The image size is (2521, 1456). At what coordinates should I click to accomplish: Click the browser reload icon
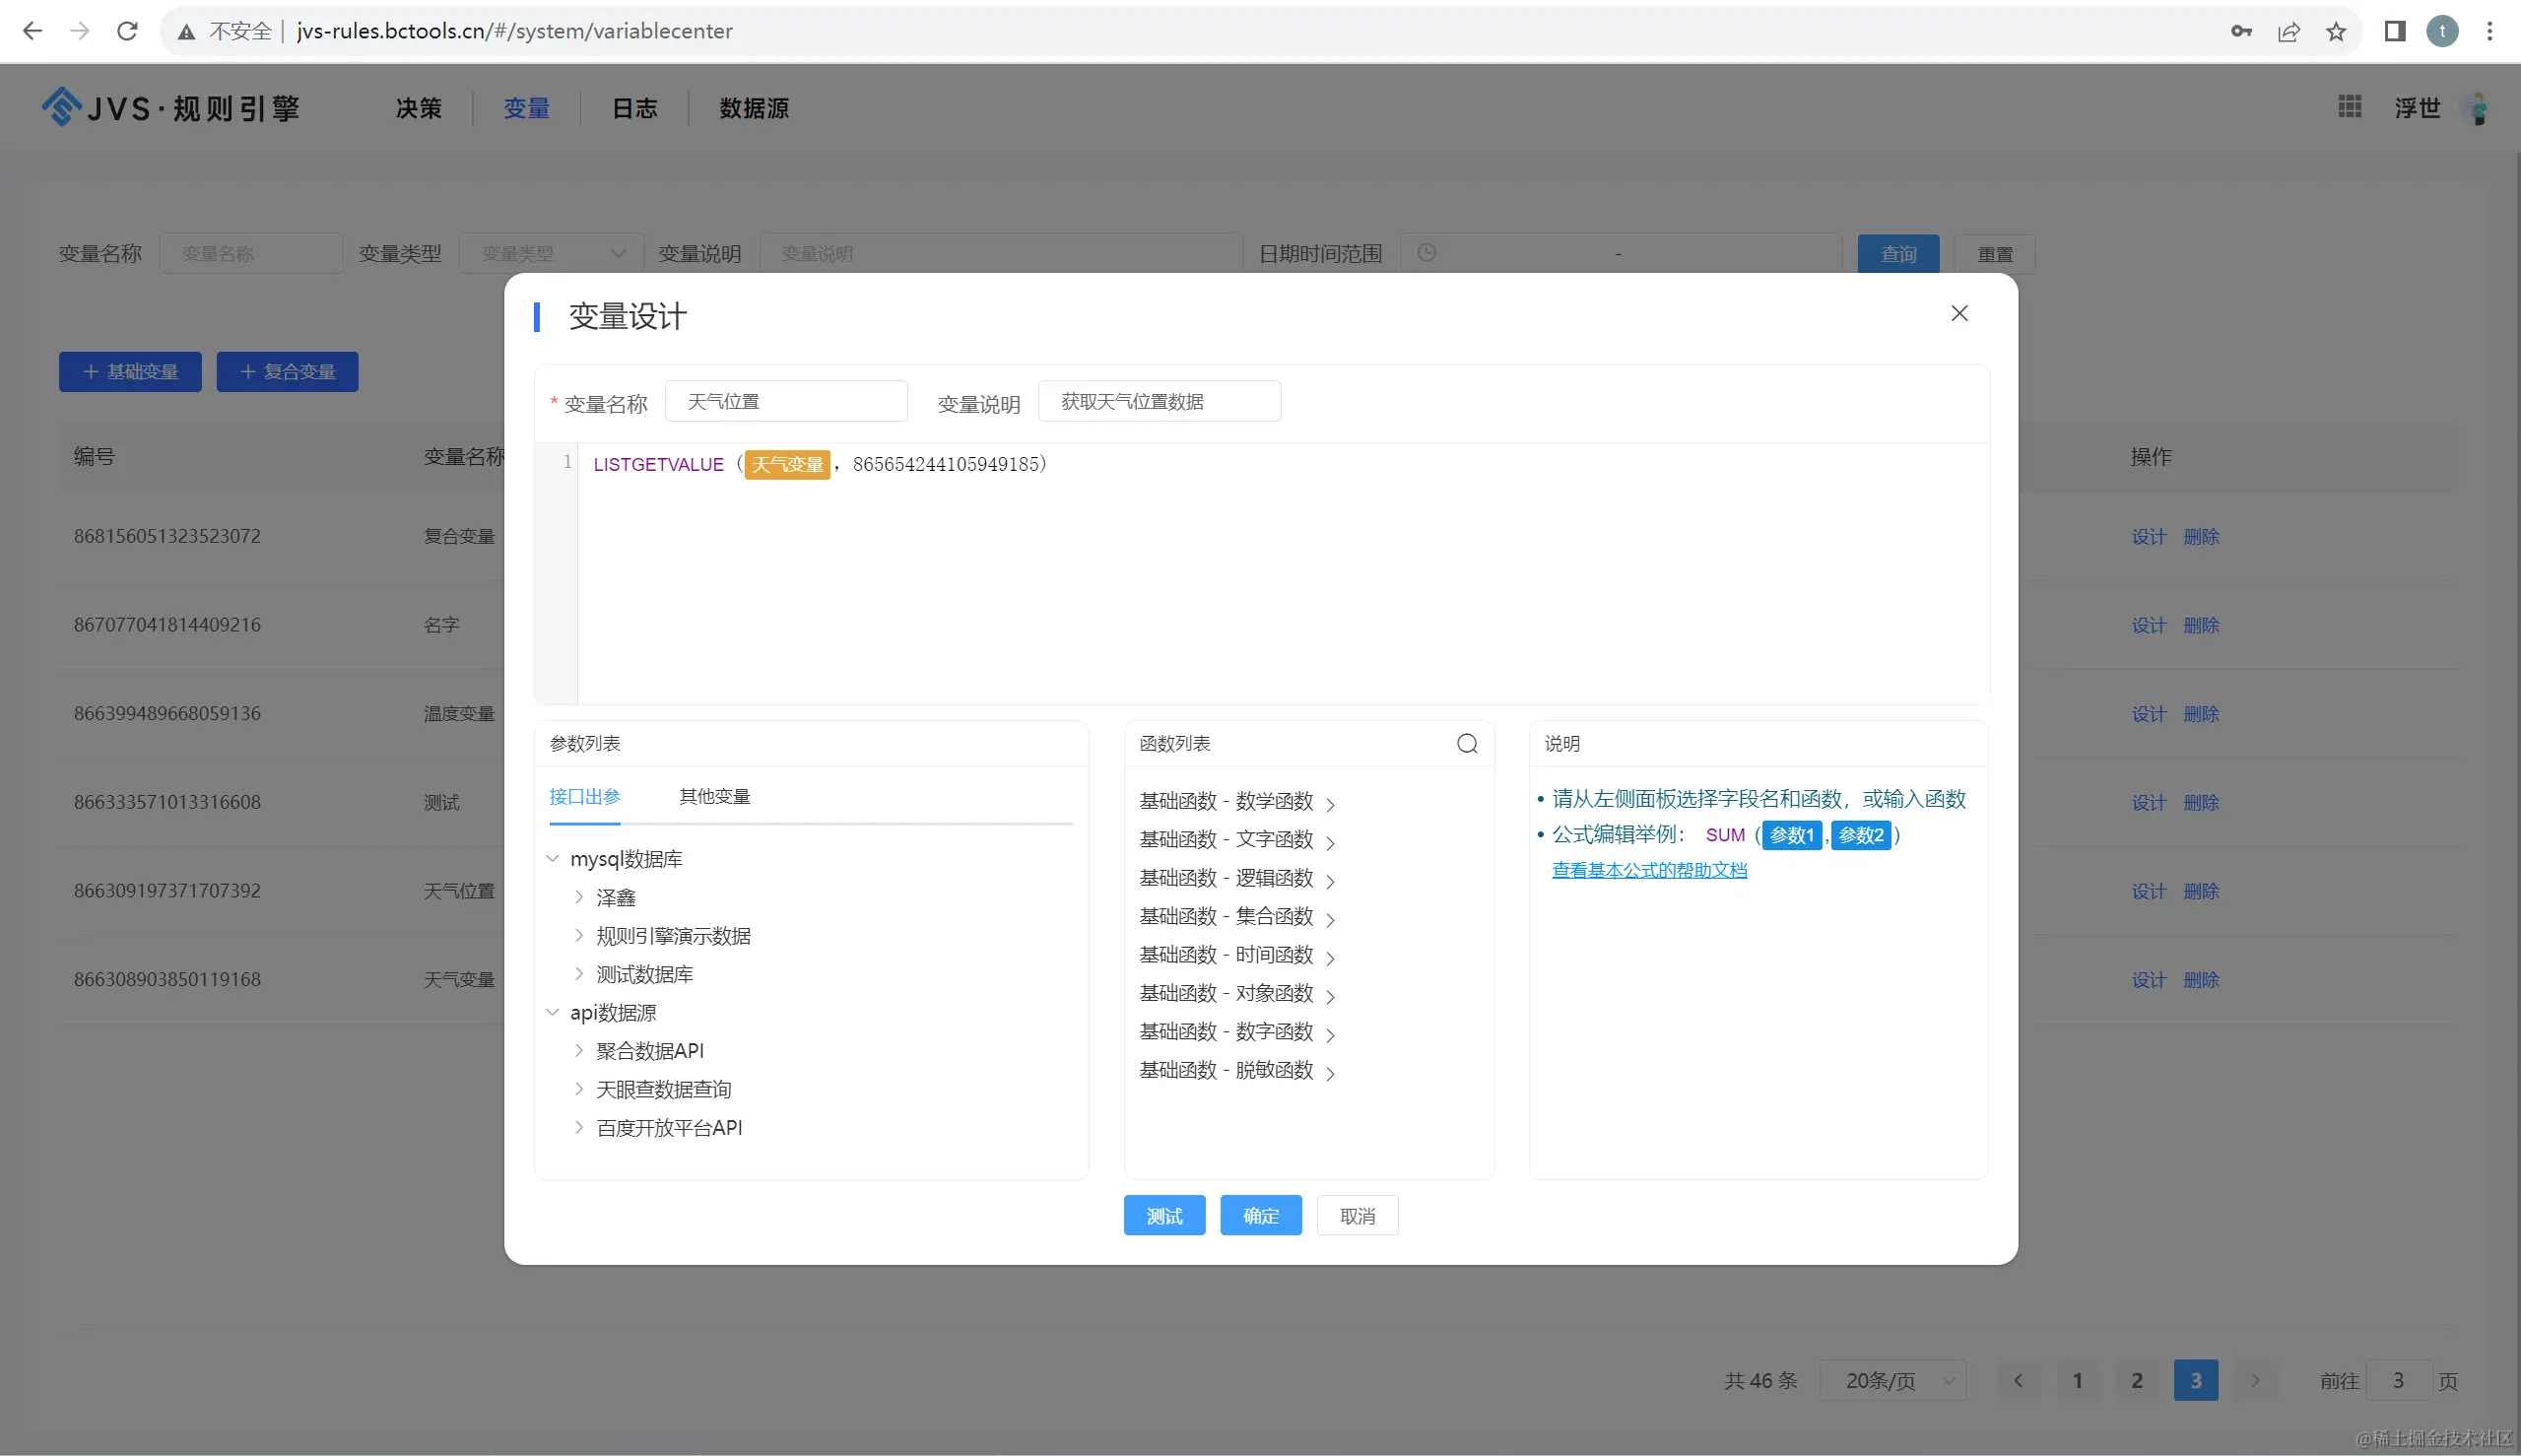(x=127, y=31)
